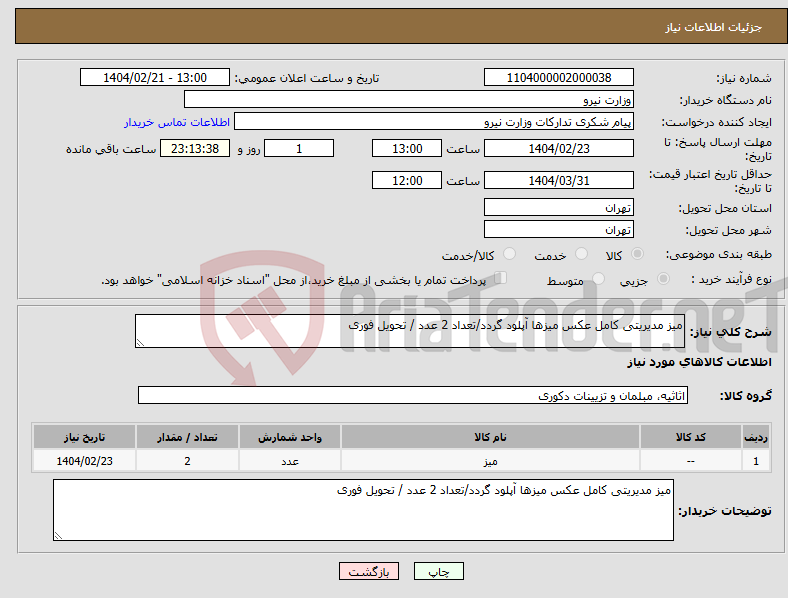Open the اطلاعات تماس خریدار link
788x598 pixels.
177,122
